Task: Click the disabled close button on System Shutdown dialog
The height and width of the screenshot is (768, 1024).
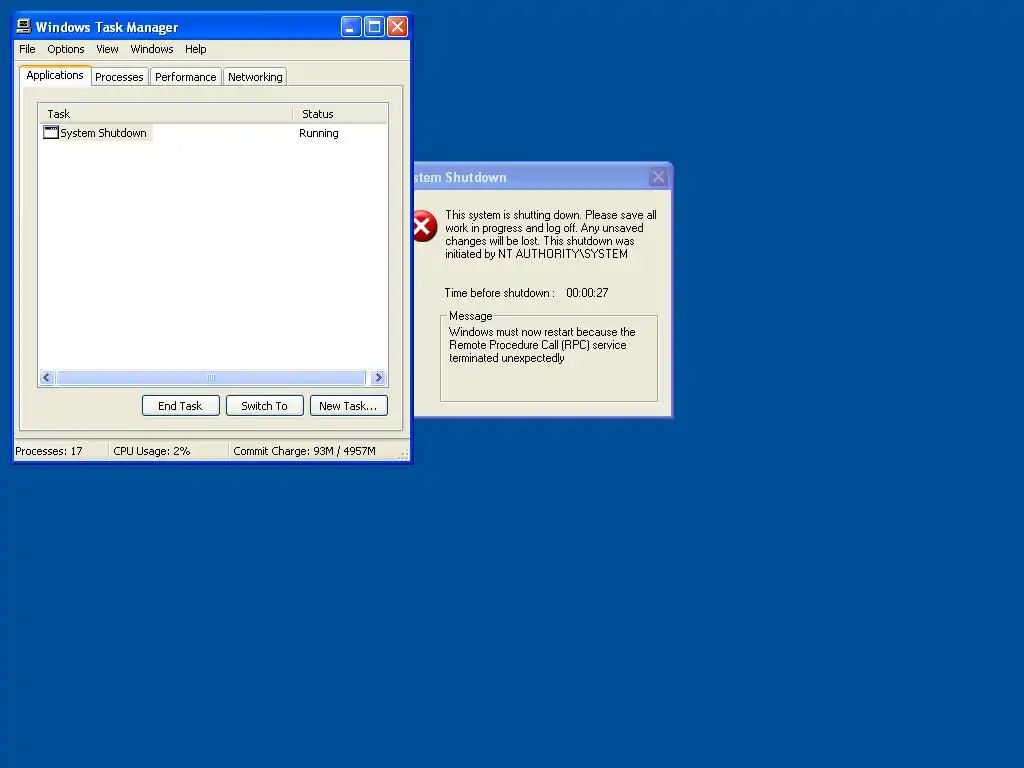Action: [658, 176]
